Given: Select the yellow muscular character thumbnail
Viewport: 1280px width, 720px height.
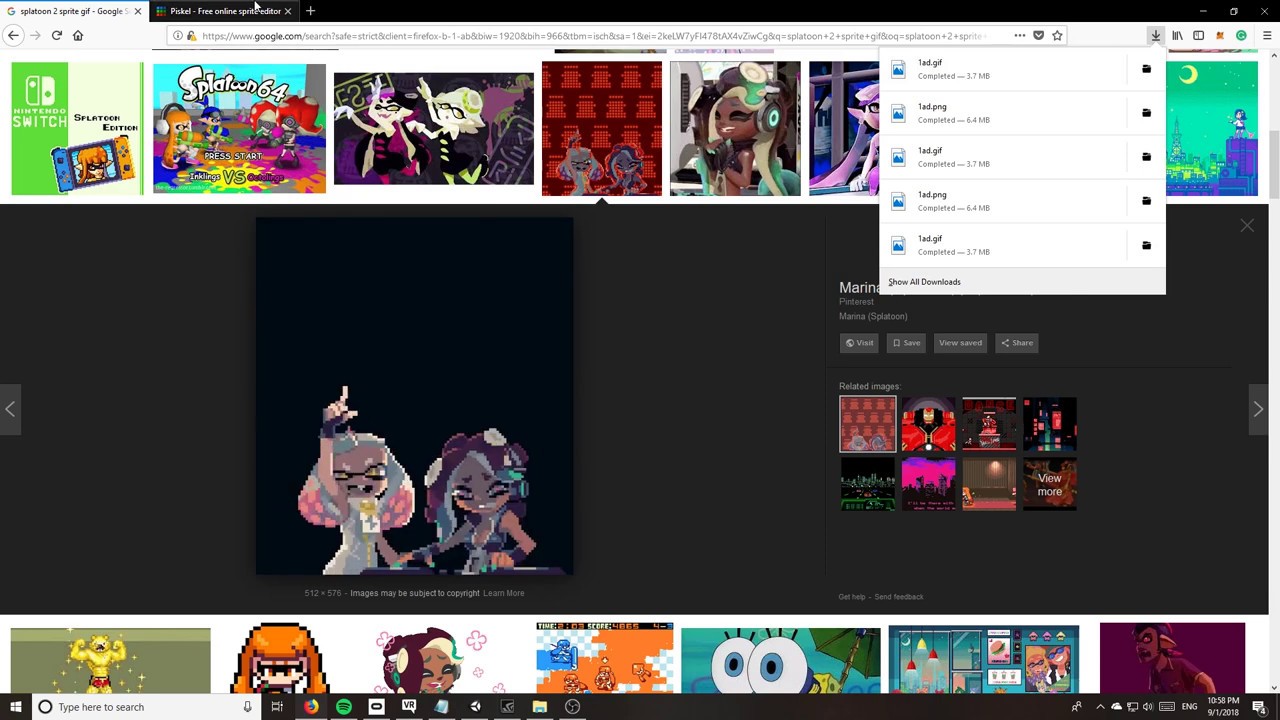Looking at the screenshot, I should click(111, 659).
